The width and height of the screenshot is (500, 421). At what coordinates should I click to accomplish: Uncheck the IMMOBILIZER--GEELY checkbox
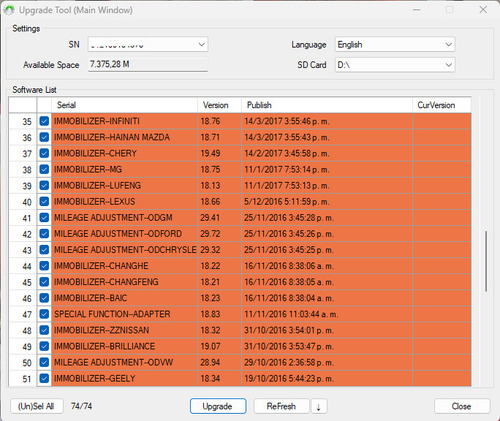click(x=44, y=378)
